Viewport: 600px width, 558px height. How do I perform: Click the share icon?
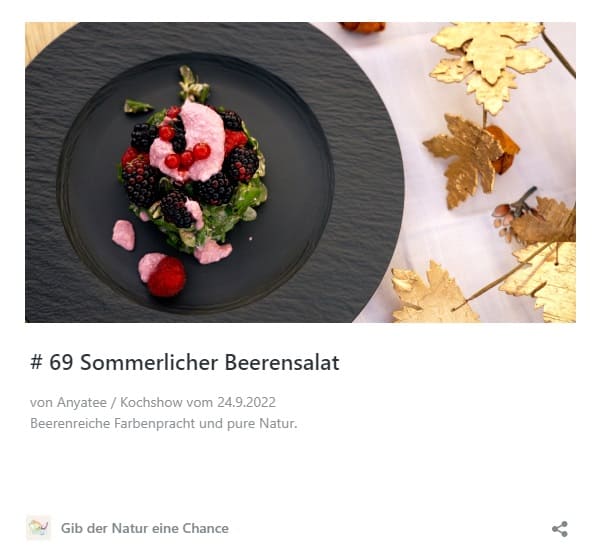[559, 529]
